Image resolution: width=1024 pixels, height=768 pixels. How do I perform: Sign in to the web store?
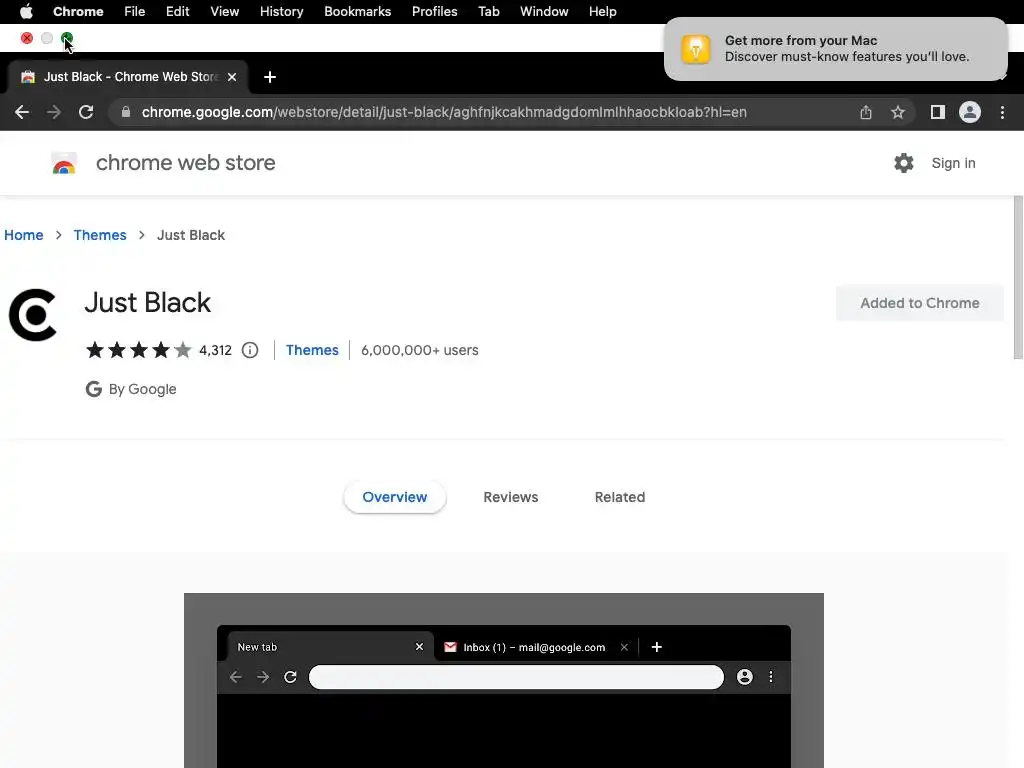[x=953, y=163]
